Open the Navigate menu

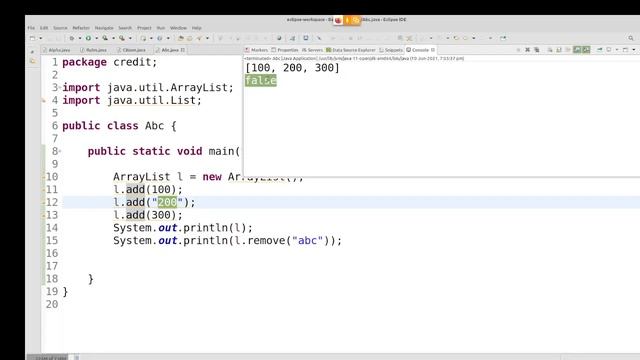click(x=104, y=28)
